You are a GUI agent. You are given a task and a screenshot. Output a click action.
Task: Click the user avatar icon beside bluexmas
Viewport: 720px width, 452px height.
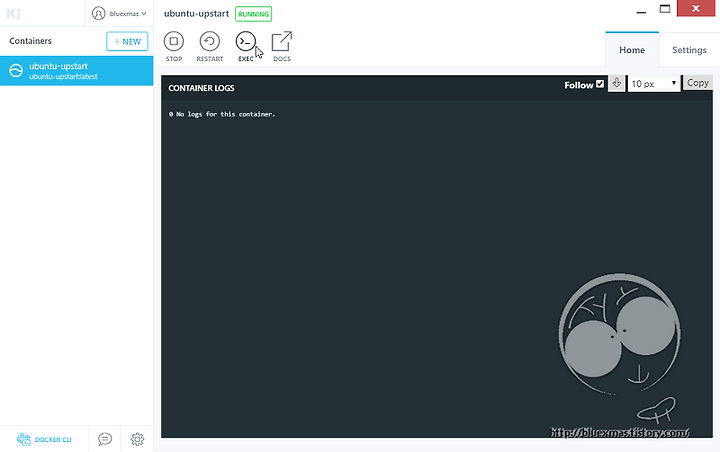pyautogui.click(x=98, y=13)
